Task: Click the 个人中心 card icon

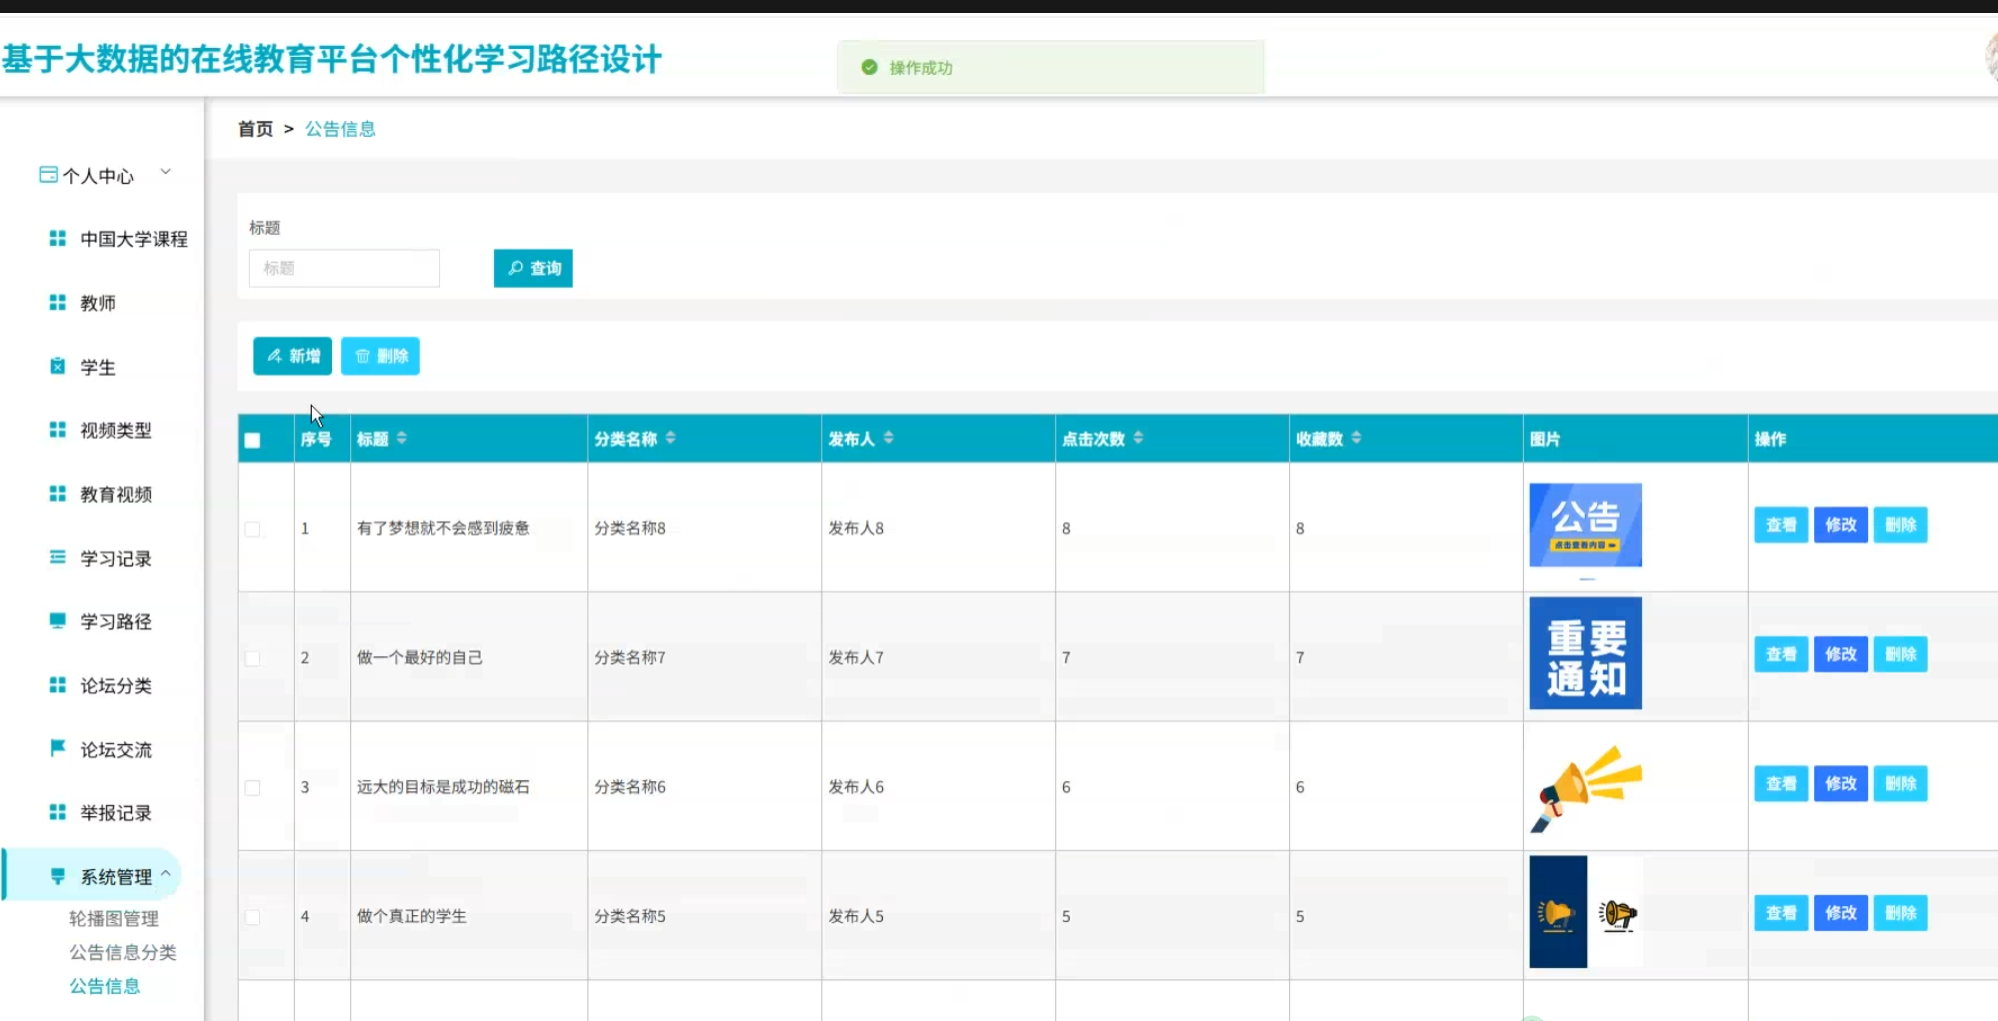Action: tap(48, 175)
